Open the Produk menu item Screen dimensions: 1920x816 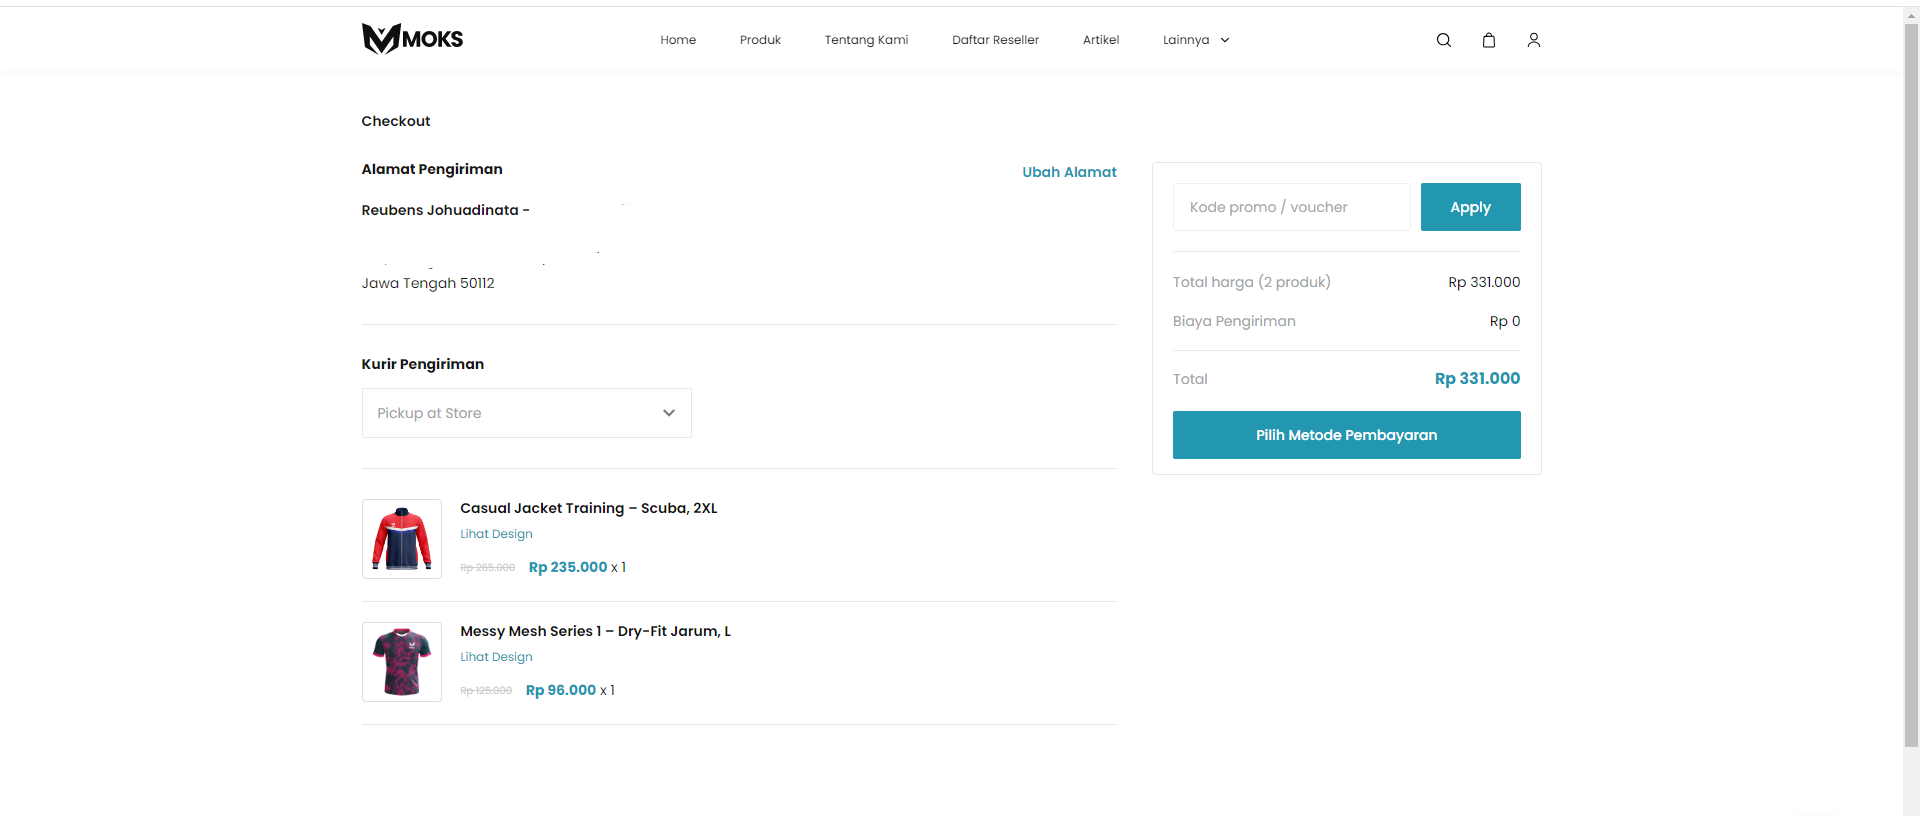pyautogui.click(x=760, y=40)
